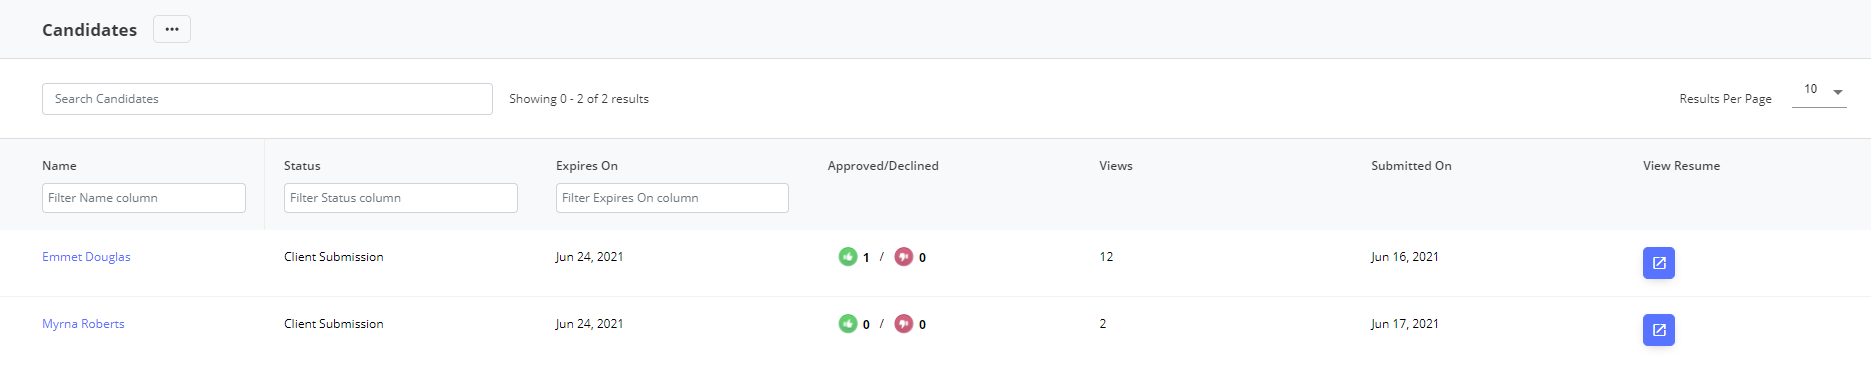This screenshot has width=1871, height=368.
Task: Sort by the Submitted On column header
Action: [x=1411, y=166]
